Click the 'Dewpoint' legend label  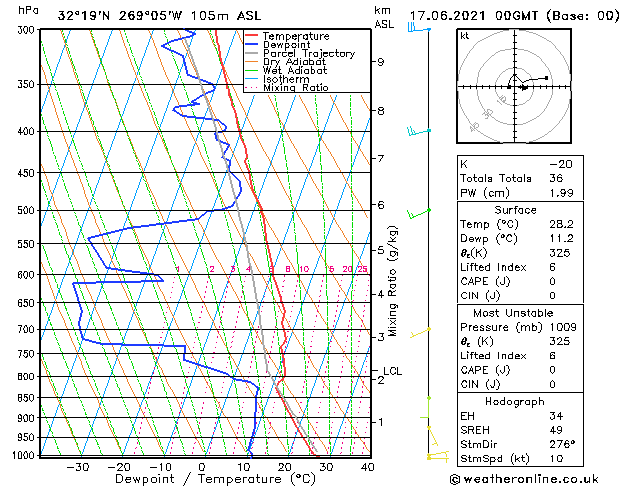tap(286, 45)
